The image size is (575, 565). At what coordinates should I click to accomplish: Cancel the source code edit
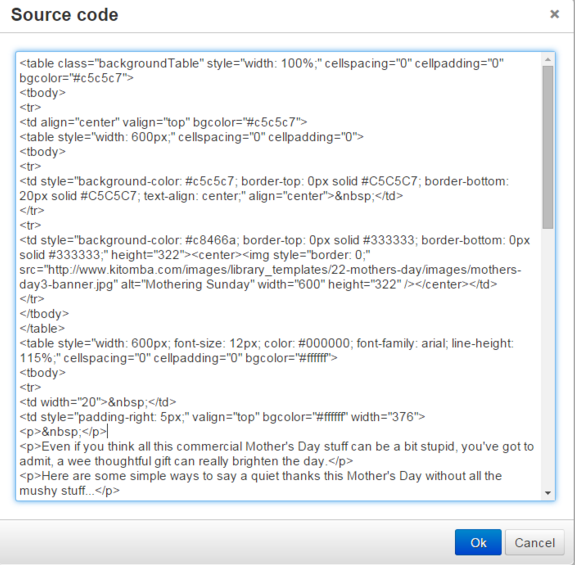point(534,542)
